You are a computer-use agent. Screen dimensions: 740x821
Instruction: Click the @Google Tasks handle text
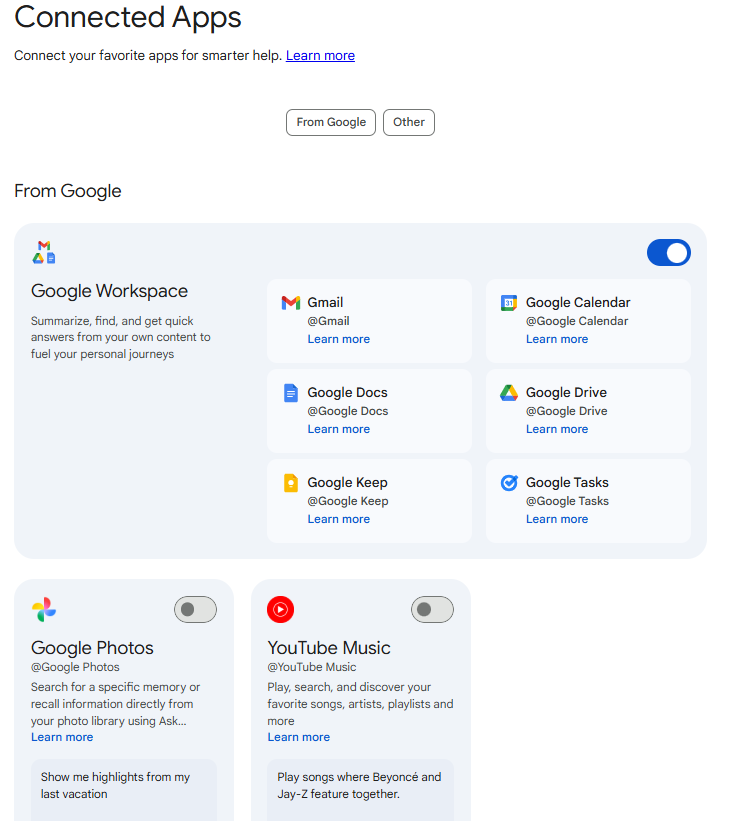567,501
